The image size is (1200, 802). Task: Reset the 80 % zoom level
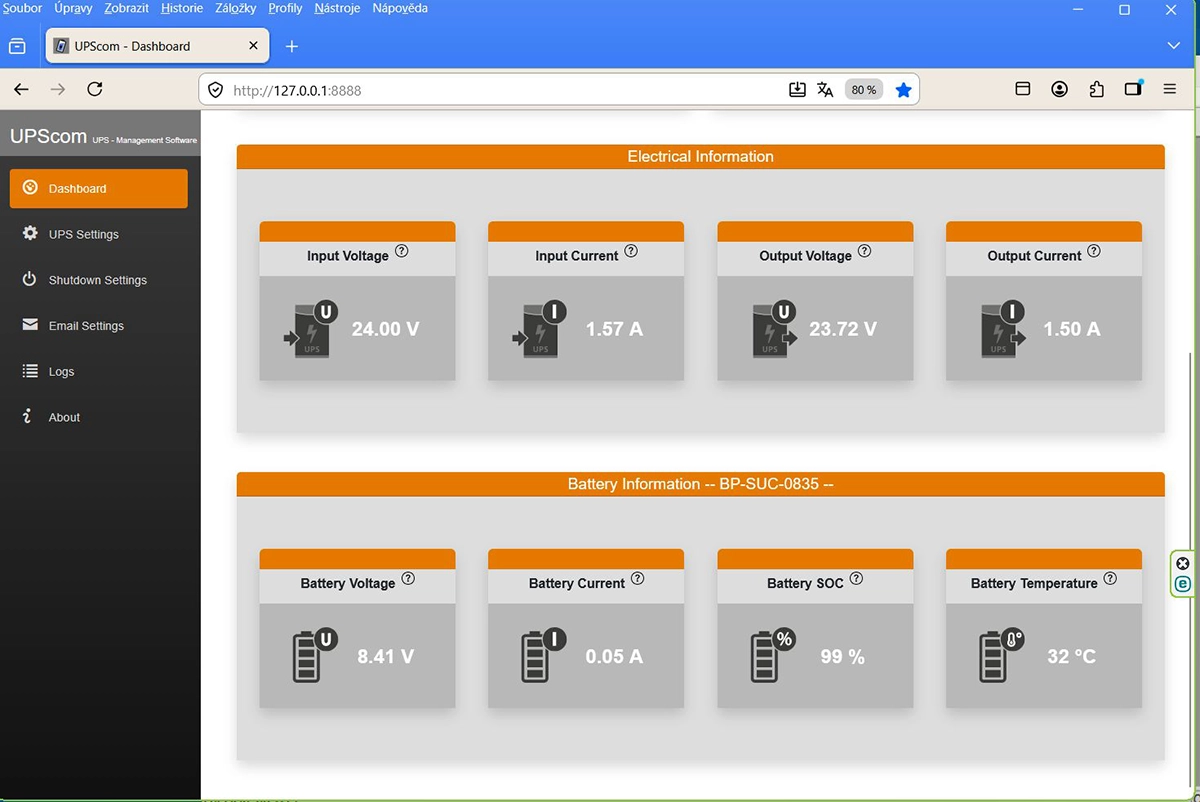[863, 90]
